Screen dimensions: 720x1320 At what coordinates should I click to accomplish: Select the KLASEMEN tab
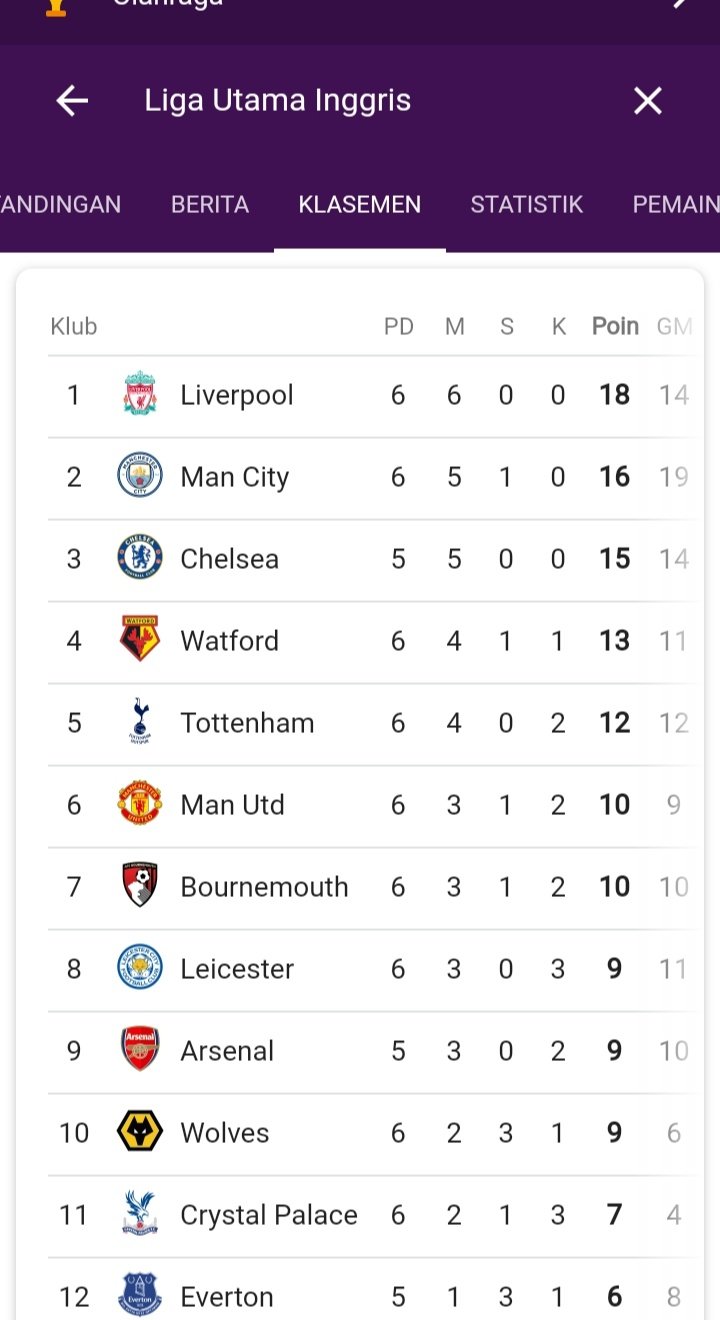(360, 205)
